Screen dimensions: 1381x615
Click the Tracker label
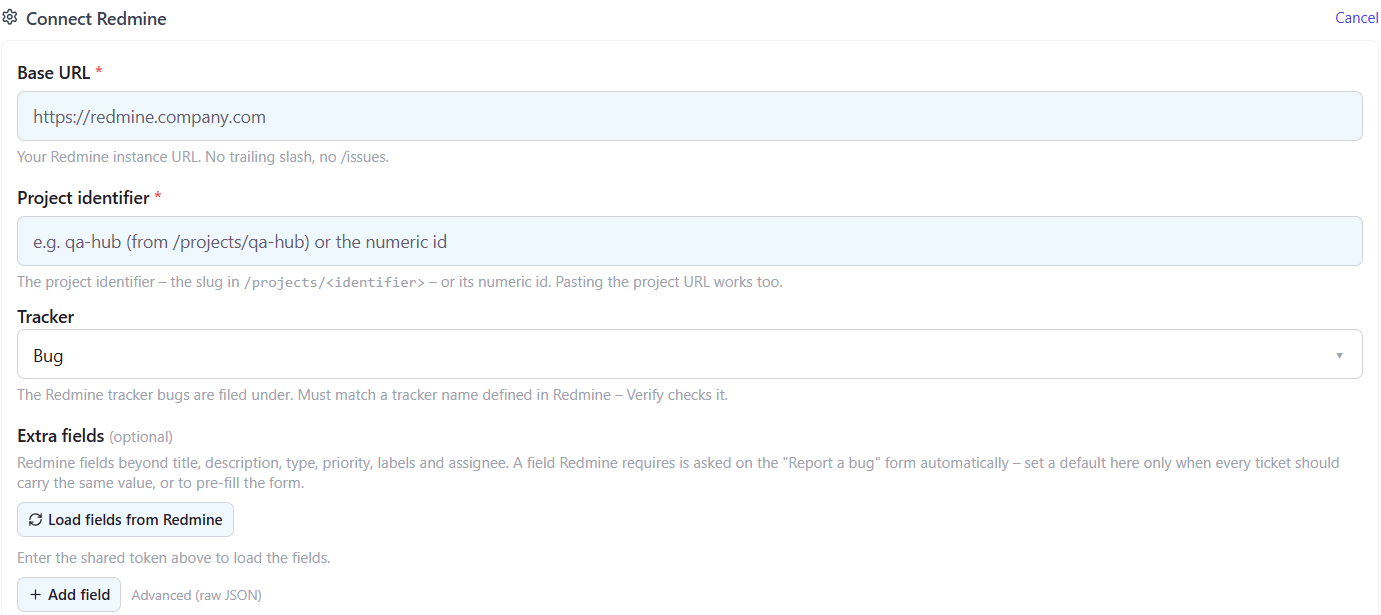46,316
